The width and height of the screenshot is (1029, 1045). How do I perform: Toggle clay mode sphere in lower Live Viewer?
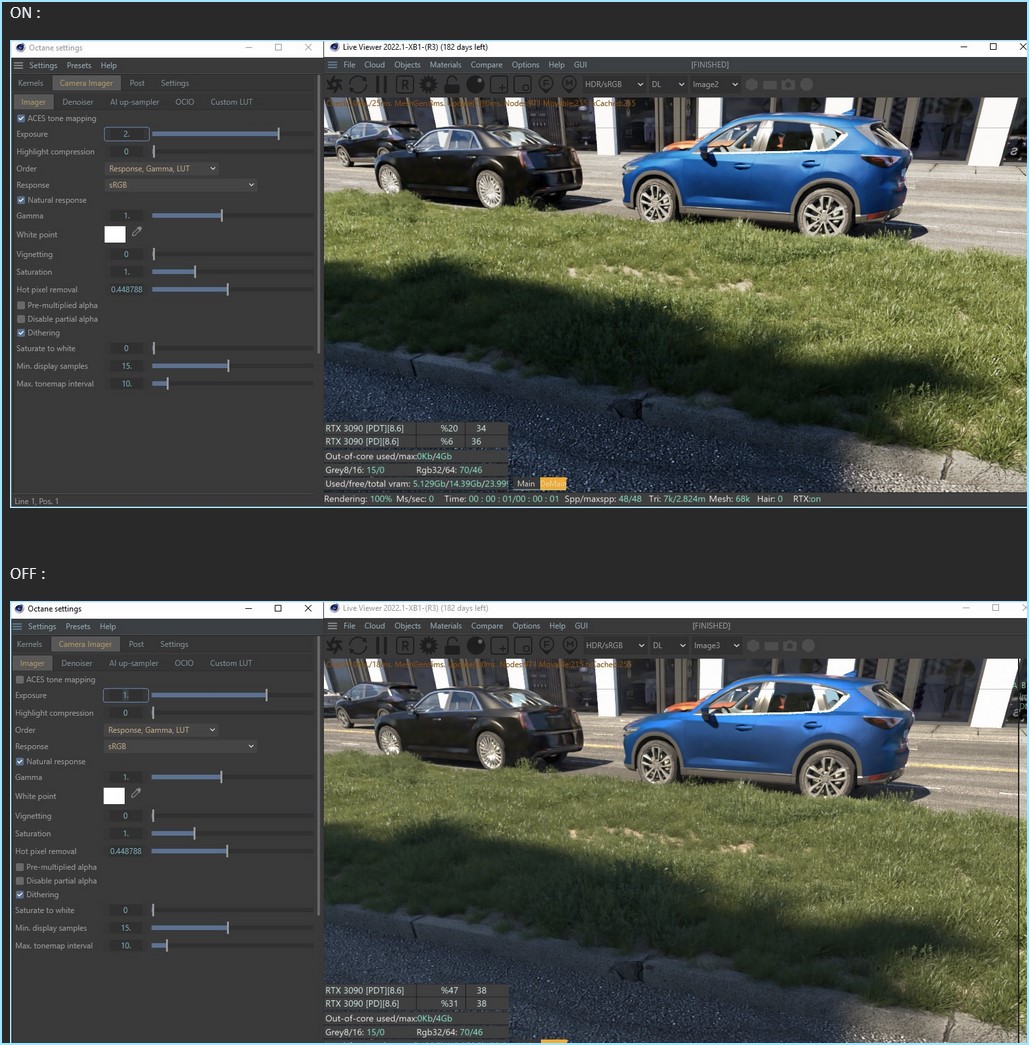pyautogui.click(x=476, y=646)
